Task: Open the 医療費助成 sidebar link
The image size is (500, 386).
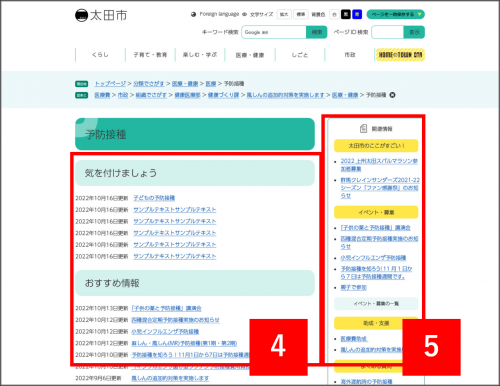Action: pyautogui.click(x=353, y=339)
